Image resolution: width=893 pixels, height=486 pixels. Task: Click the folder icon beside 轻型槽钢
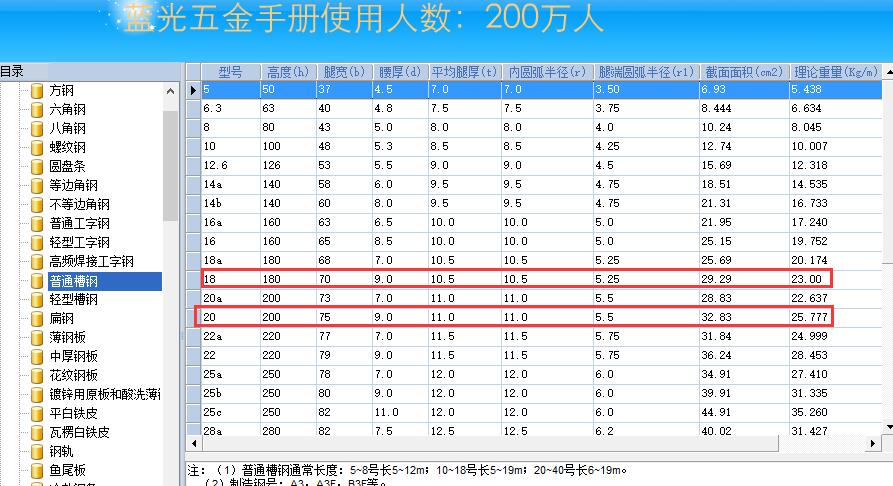37,300
